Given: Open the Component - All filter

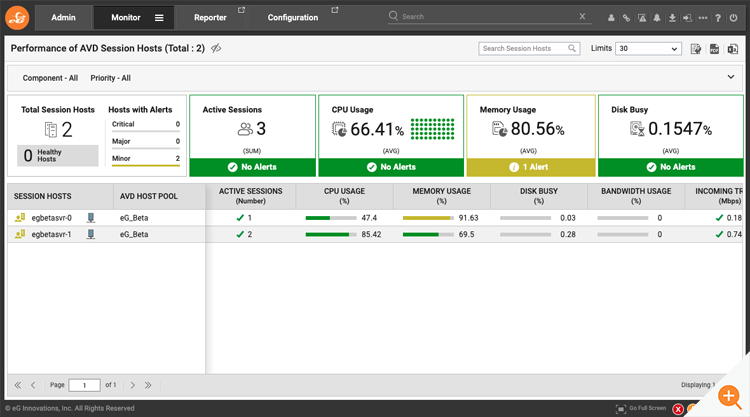Looking at the screenshot, I should coord(50,78).
